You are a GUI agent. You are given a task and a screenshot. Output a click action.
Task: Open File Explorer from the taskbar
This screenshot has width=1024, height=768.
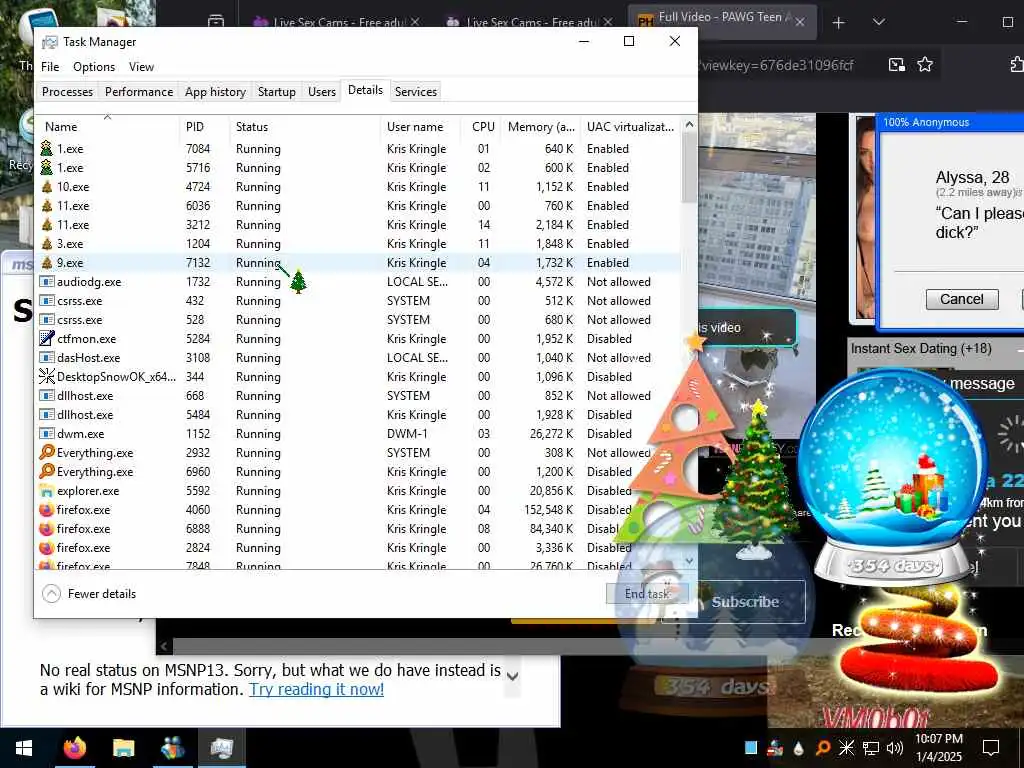pyautogui.click(x=123, y=748)
